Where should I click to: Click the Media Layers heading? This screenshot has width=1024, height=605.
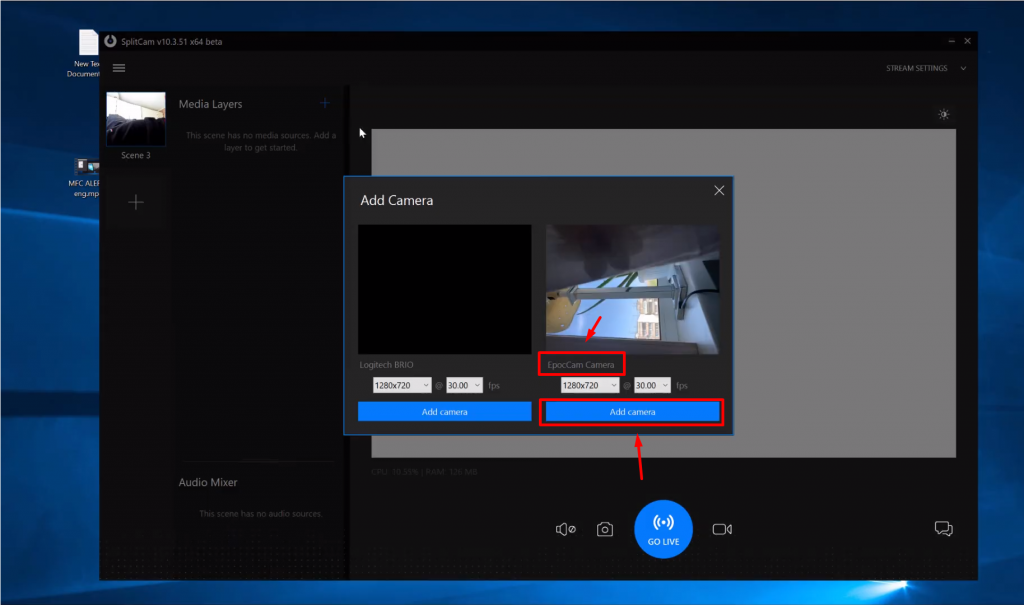[210, 104]
